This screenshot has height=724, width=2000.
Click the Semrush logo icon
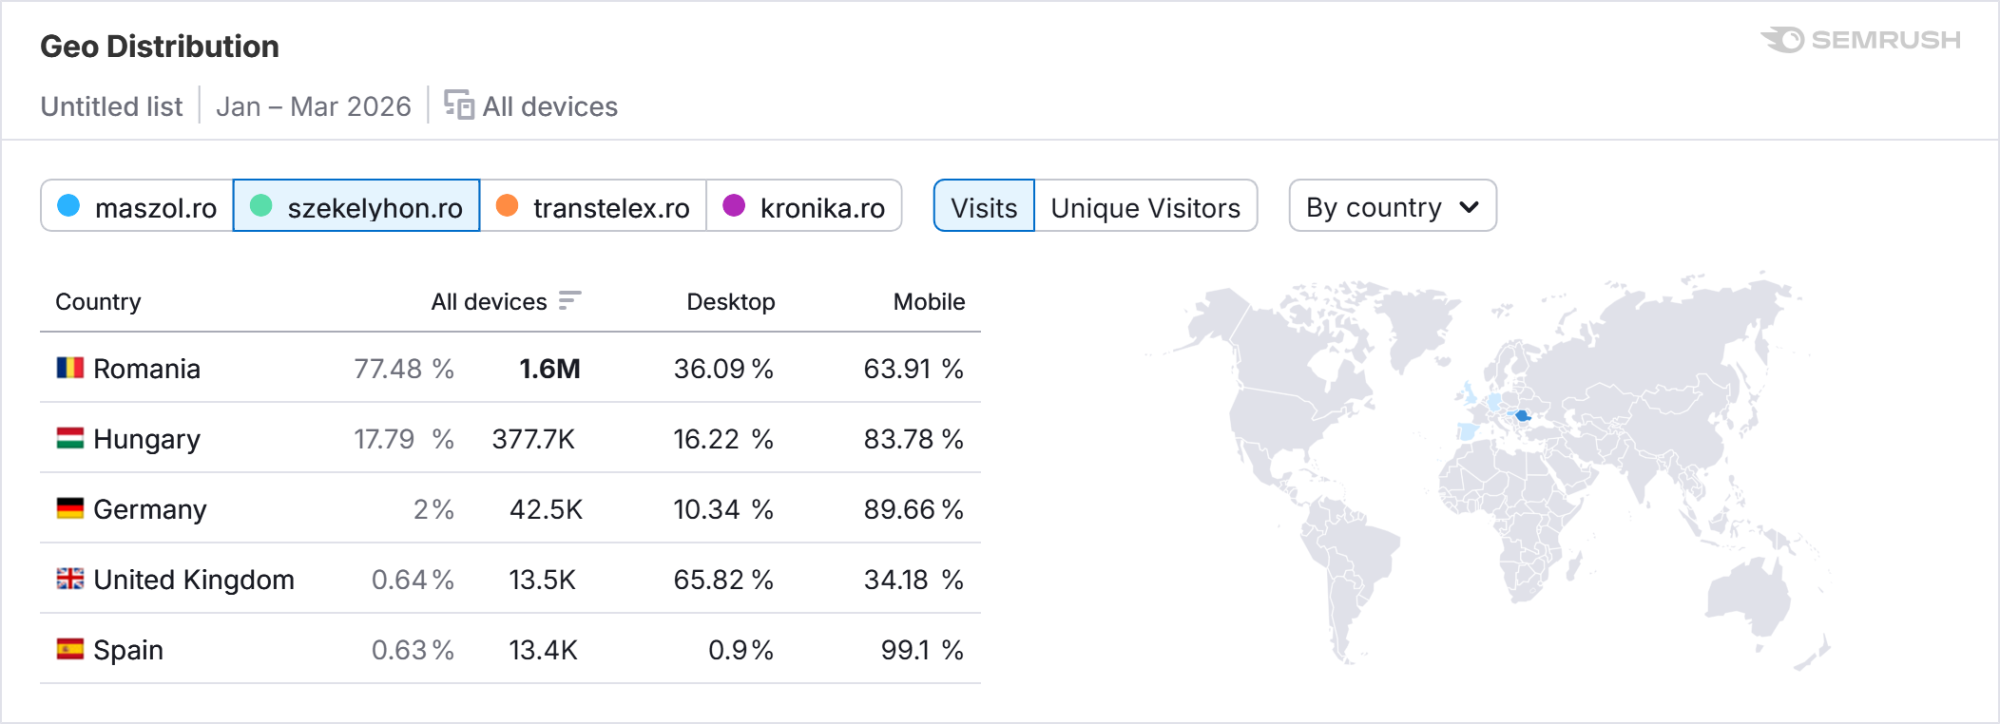tap(1783, 40)
